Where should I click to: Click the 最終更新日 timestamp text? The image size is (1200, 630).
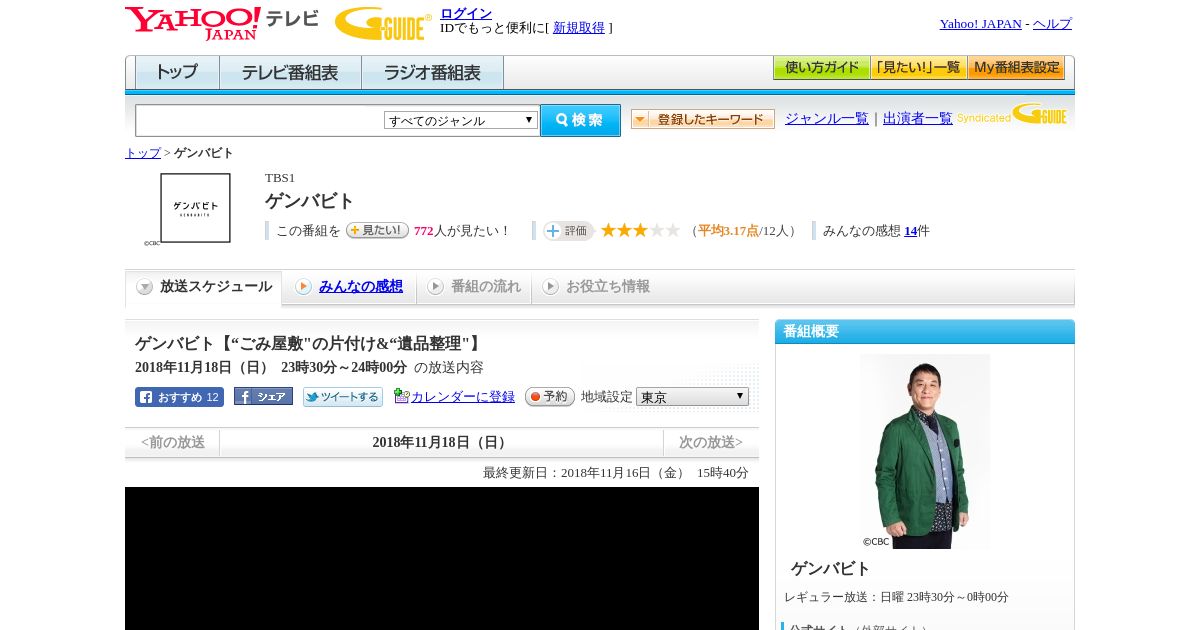[x=616, y=472]
